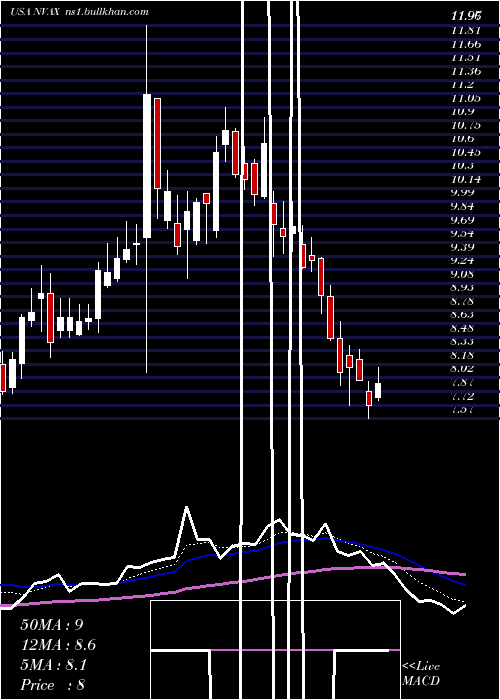Select the 11.2 price axis label
The image size is (500, 700).
[462, 84]
